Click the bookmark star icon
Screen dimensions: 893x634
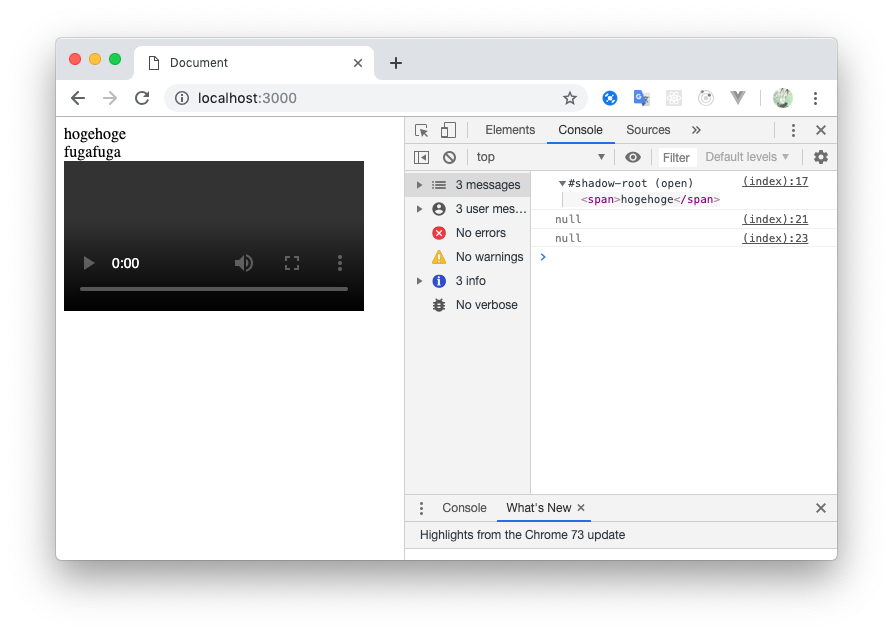(570, 98)
